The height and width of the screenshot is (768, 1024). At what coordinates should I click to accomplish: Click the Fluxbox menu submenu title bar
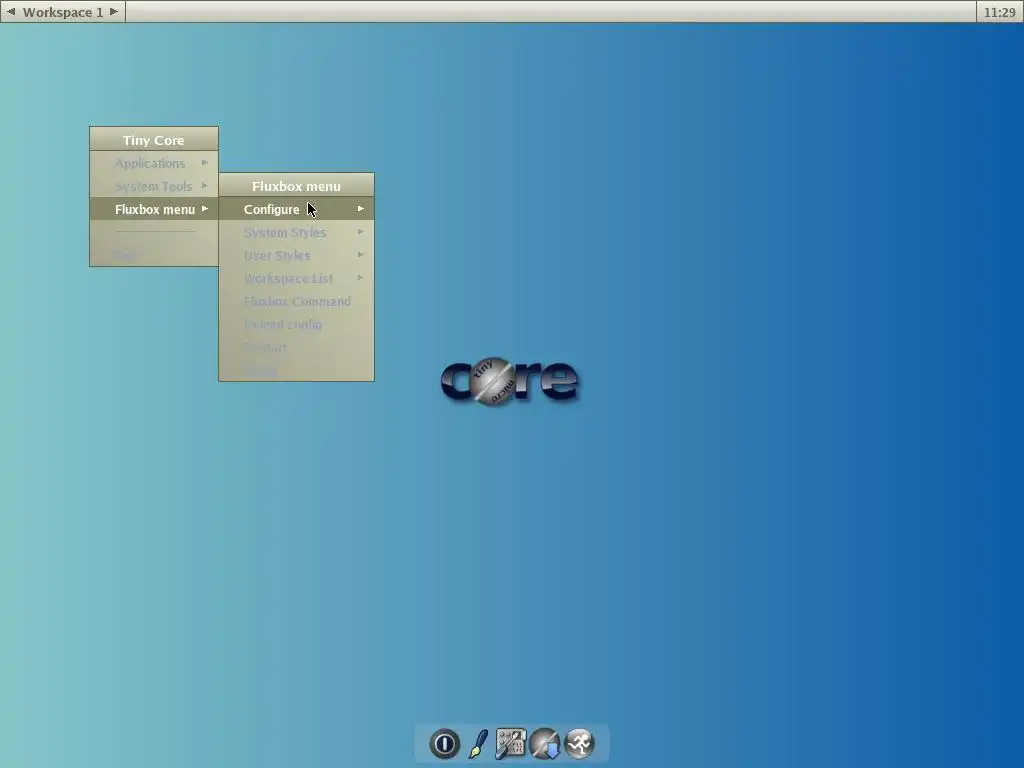(x=296, y=185)
